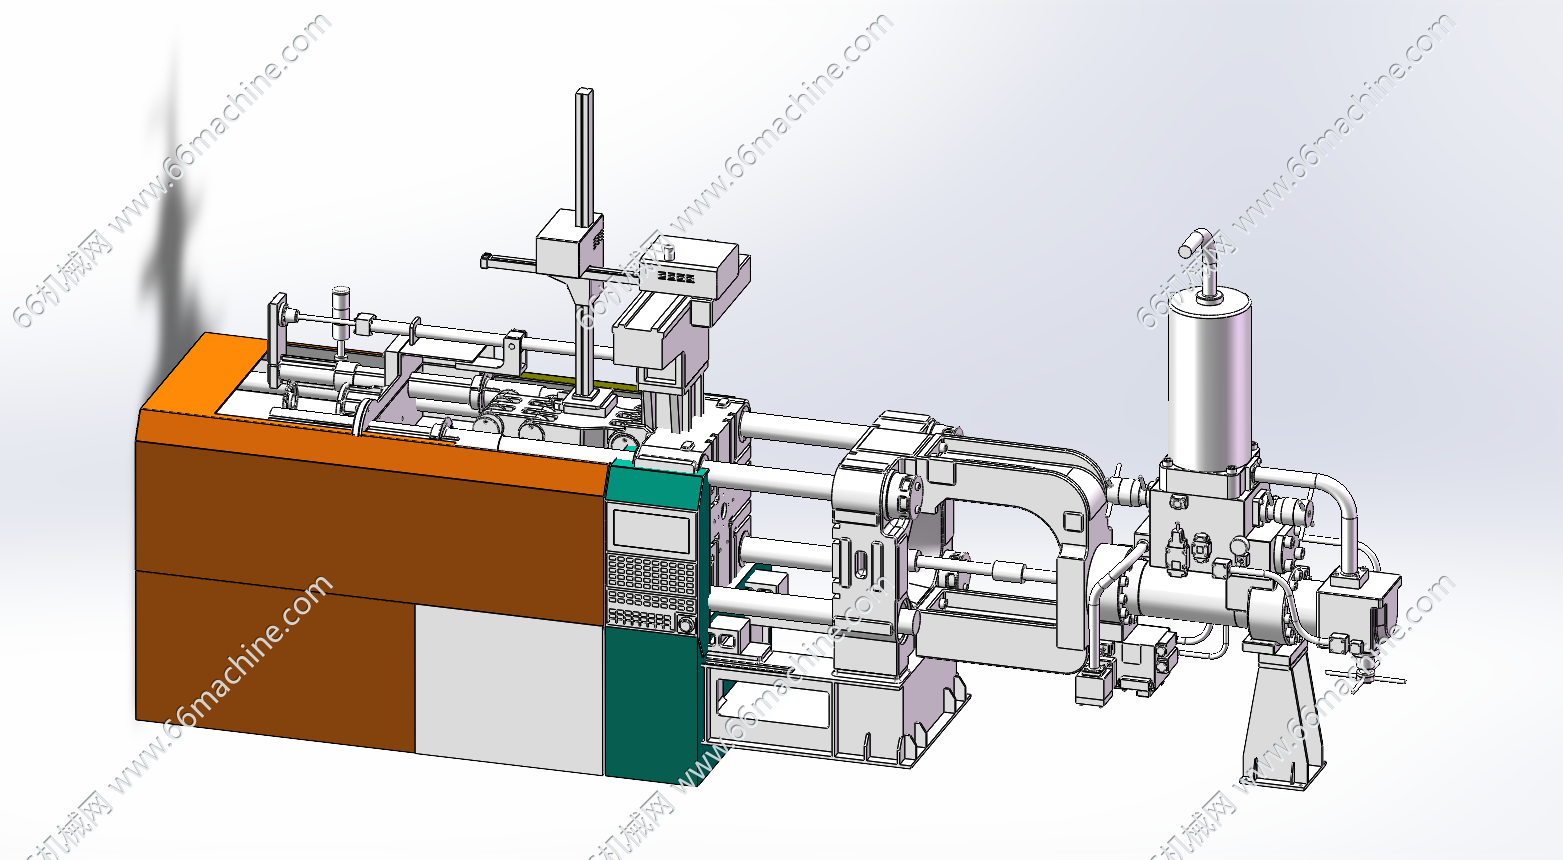The width and height of the screenshot is (1563, 860).
Task: Pick the light gray front door panel
Action: coord(510,688)
